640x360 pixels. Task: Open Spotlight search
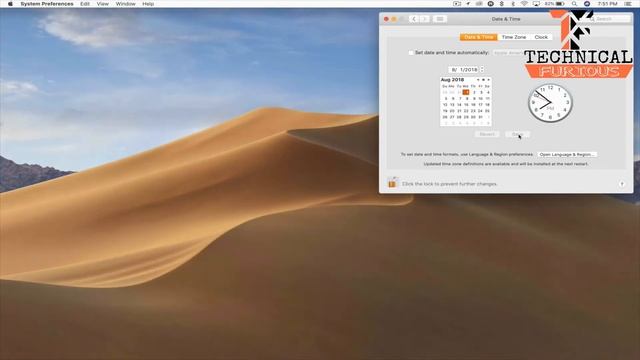[x=574, y=4]
